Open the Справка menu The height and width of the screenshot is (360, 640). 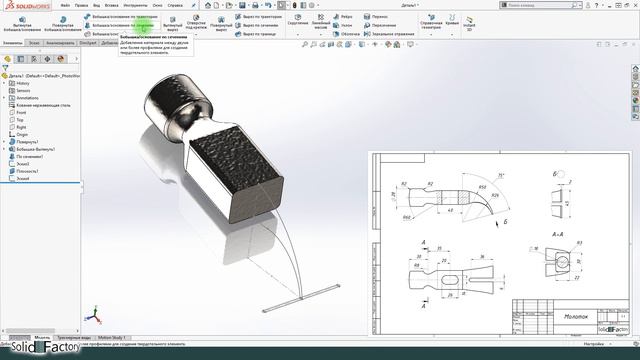pos(175,6)
